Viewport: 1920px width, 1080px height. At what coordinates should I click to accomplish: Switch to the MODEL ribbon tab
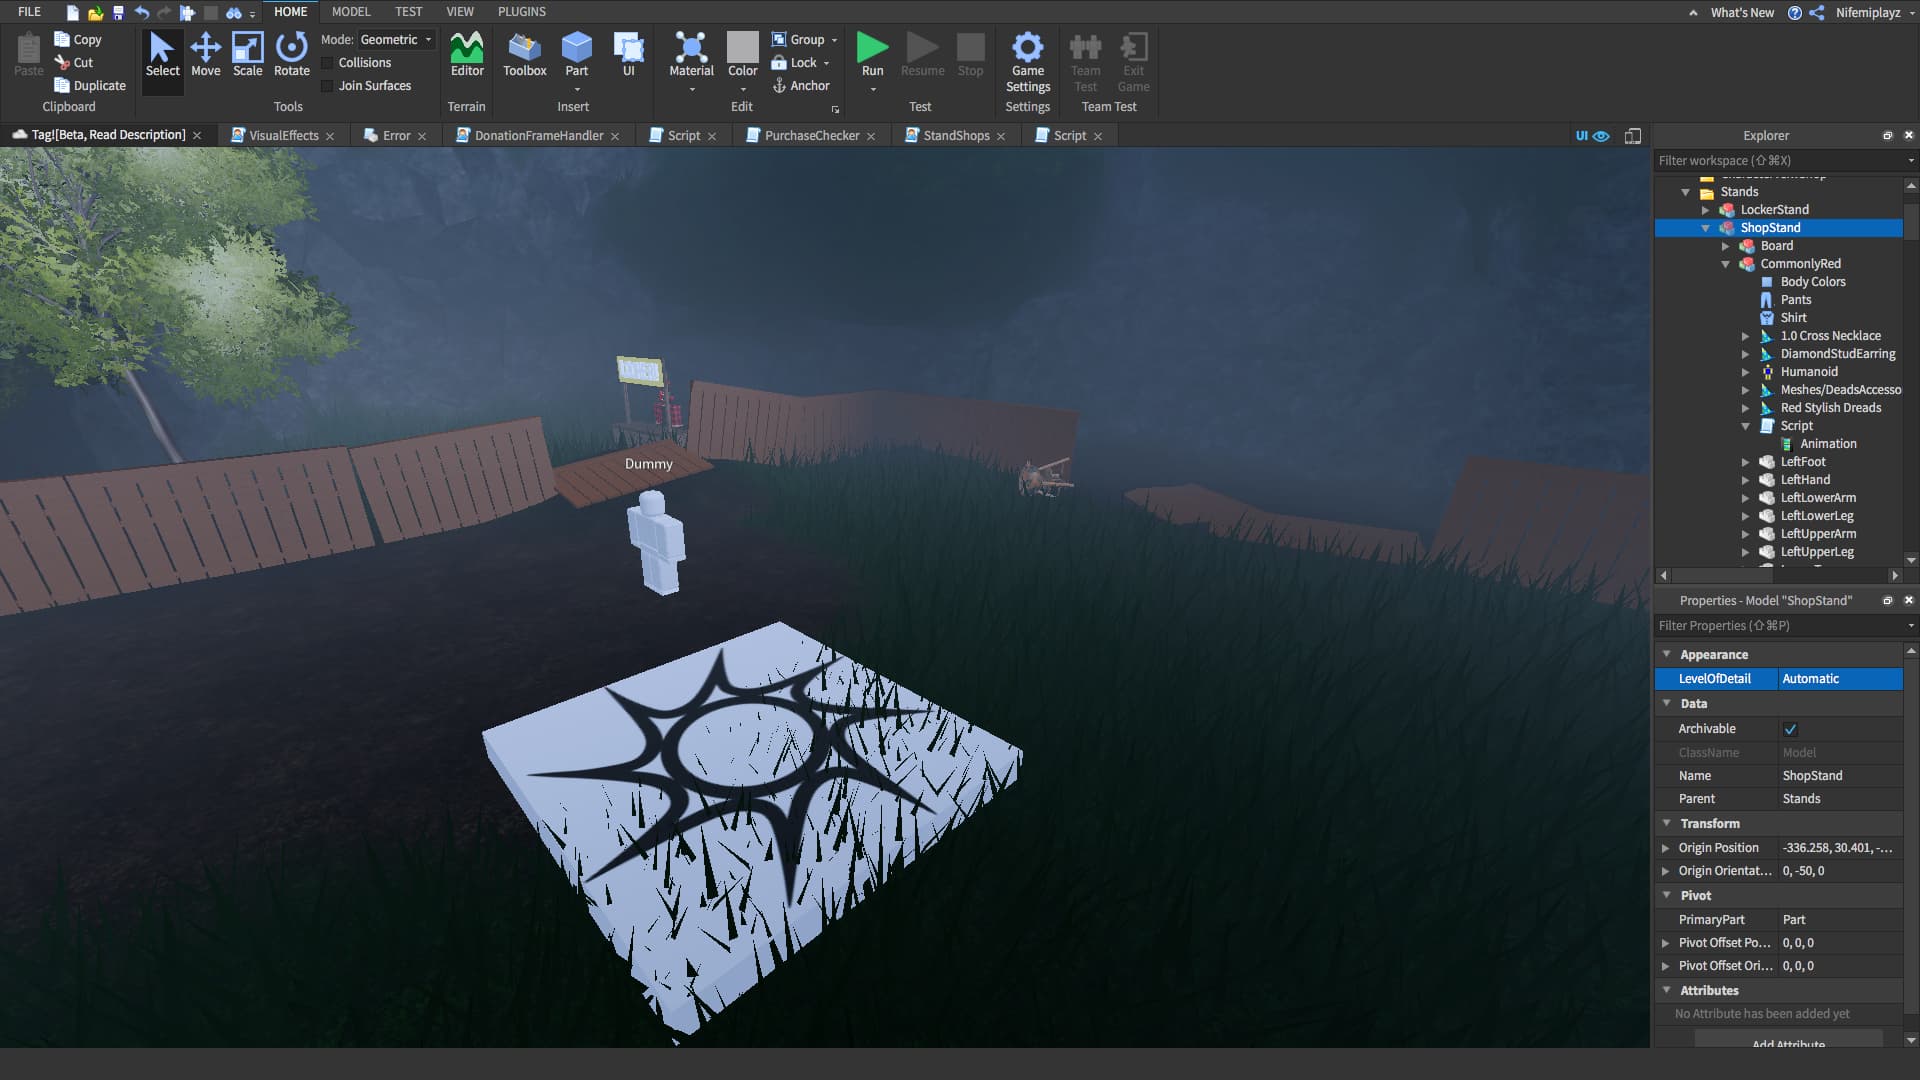350,12
